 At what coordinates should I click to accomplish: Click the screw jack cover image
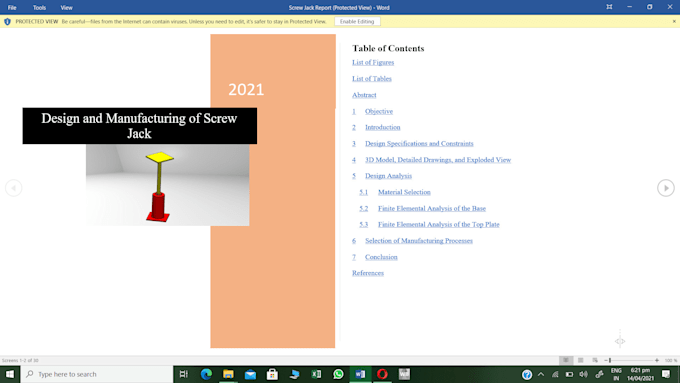(167, 185)
